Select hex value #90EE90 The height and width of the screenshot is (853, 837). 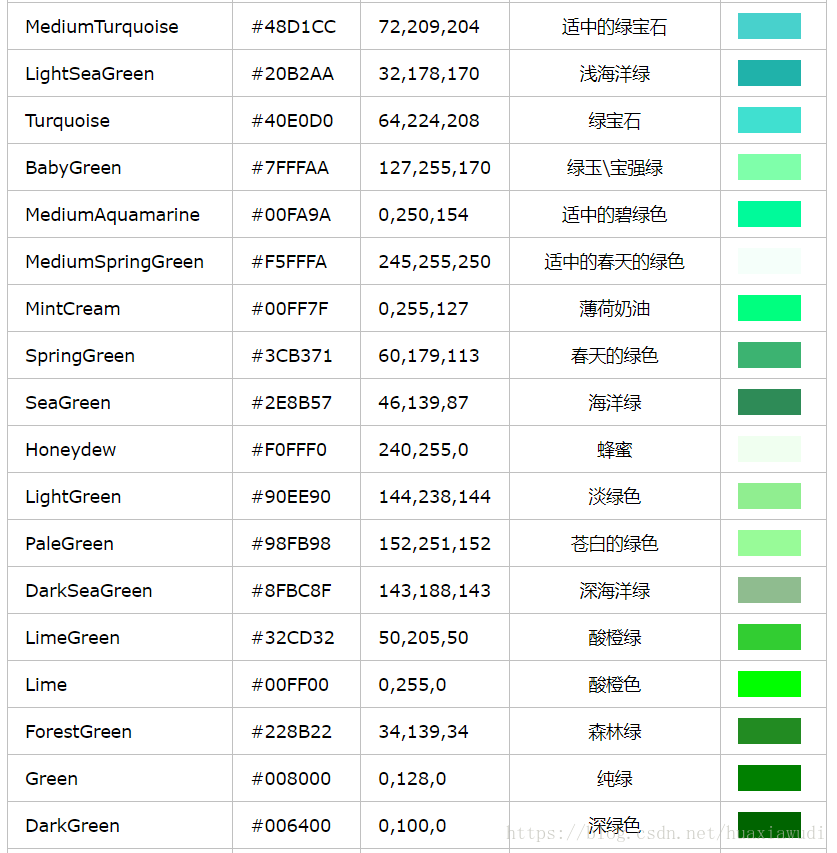click(291, 497)
